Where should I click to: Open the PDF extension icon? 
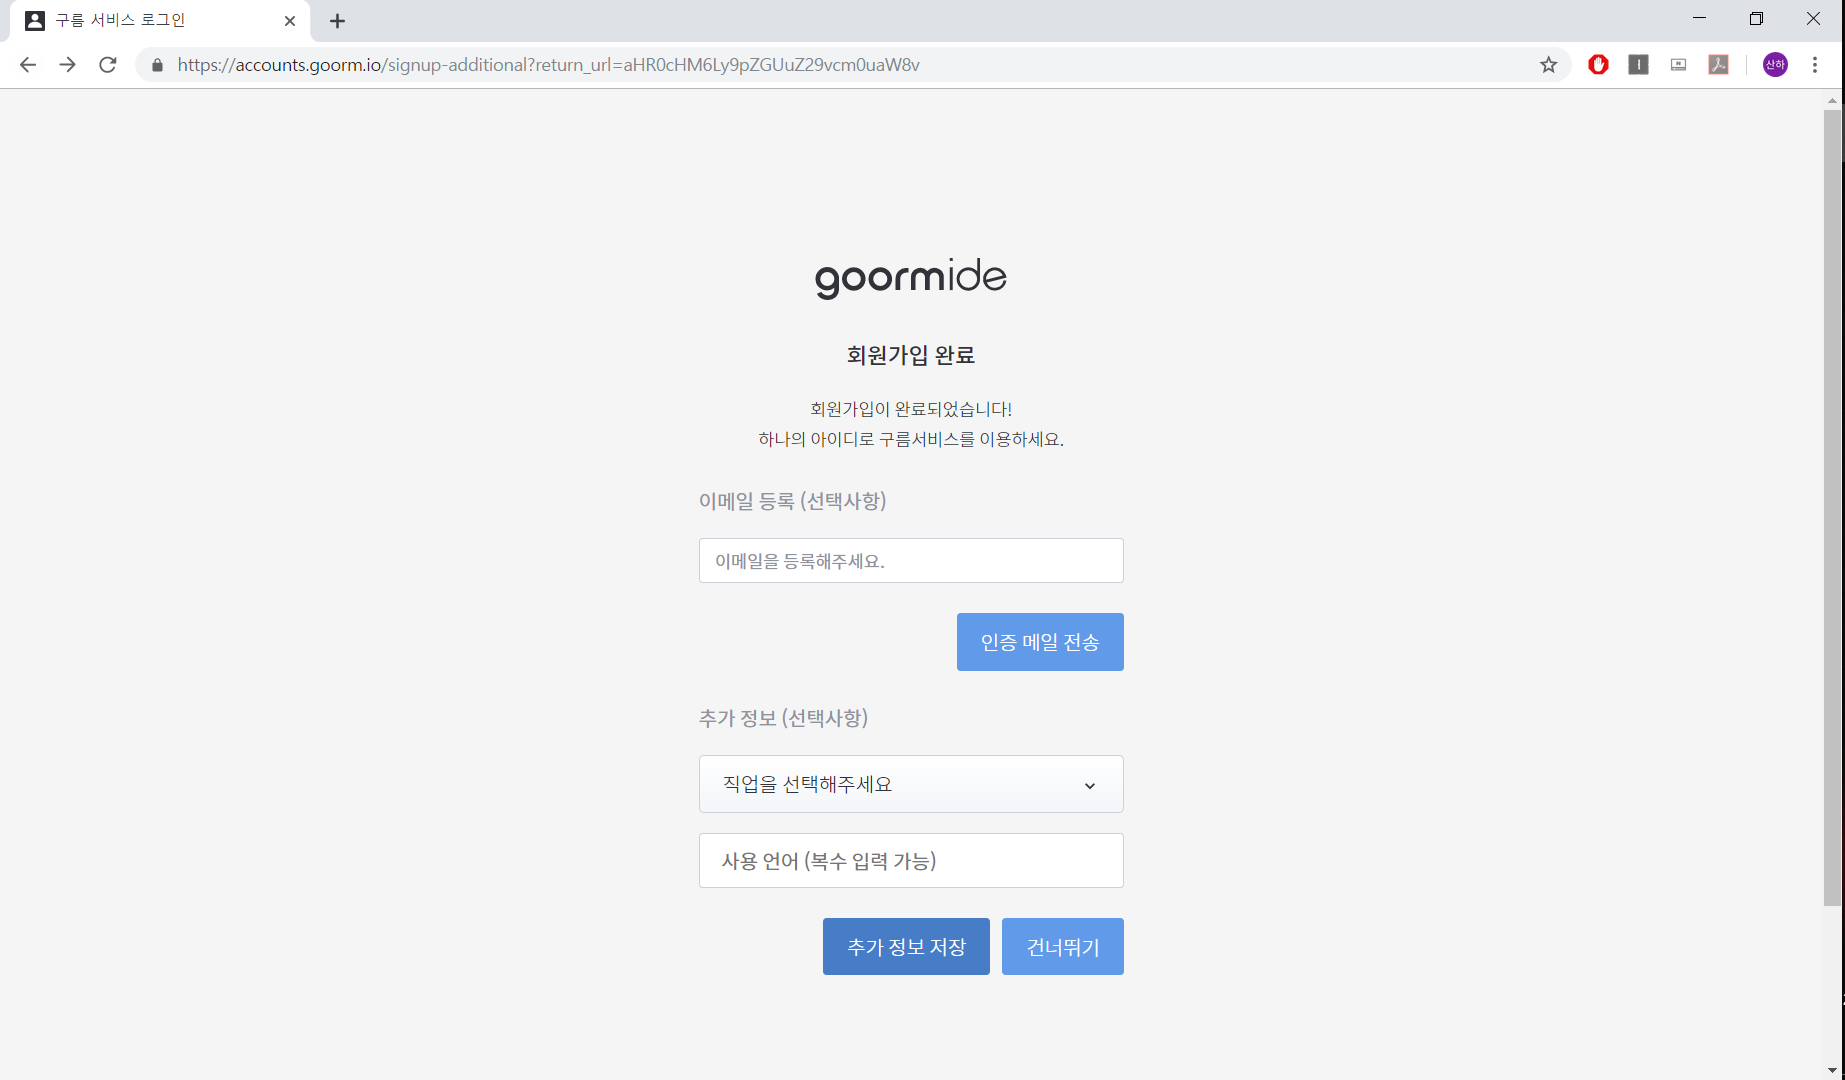click(1718, 65)
